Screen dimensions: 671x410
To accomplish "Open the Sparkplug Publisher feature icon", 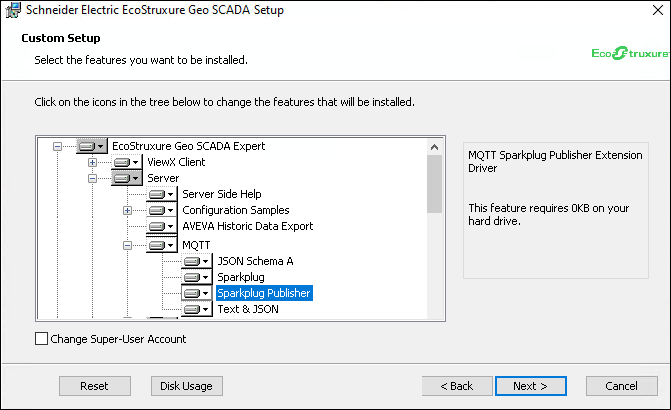I will (x=196, y=293).
